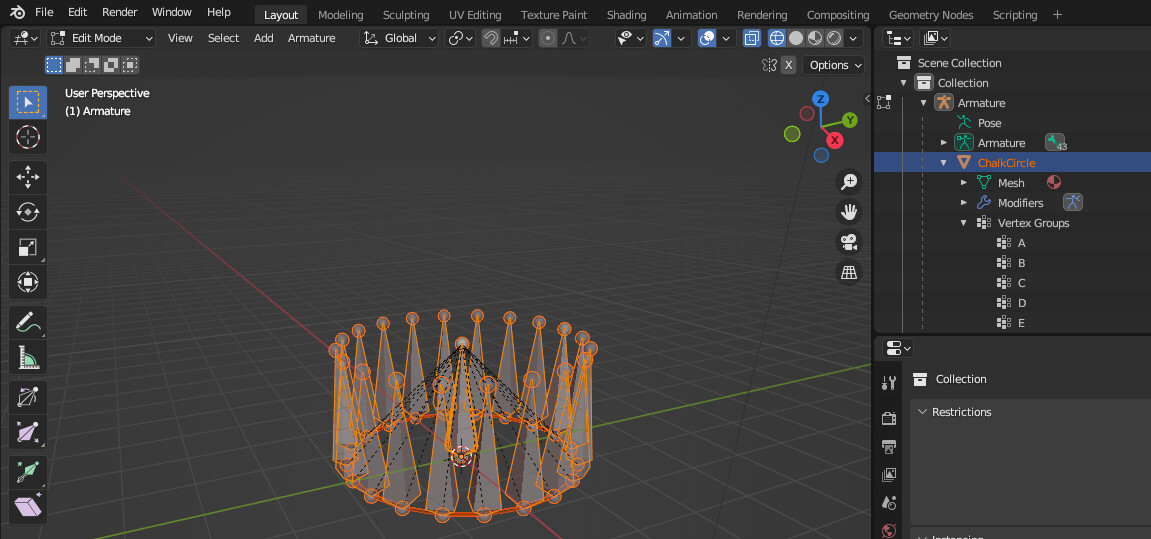Screen dimensions: 1151x539
Task: Enable material preview shading
Action: 815,38
